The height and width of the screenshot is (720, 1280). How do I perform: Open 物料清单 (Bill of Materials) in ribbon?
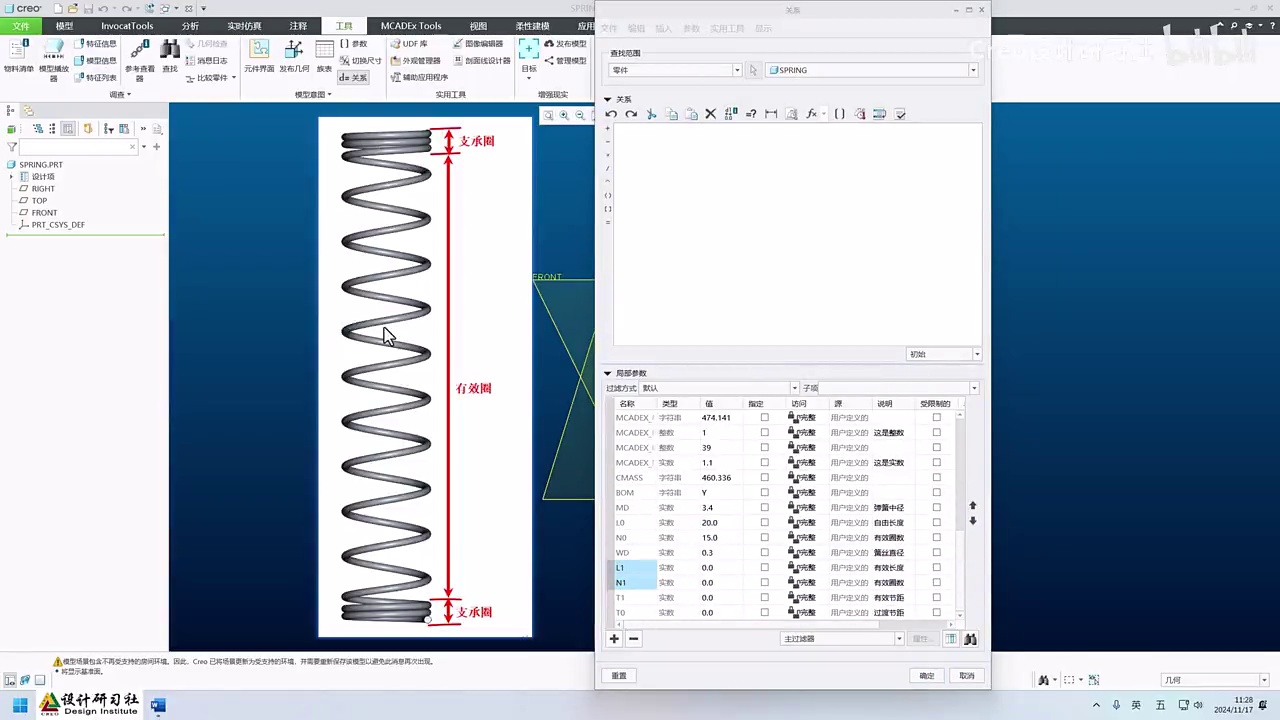pos(18,56)
